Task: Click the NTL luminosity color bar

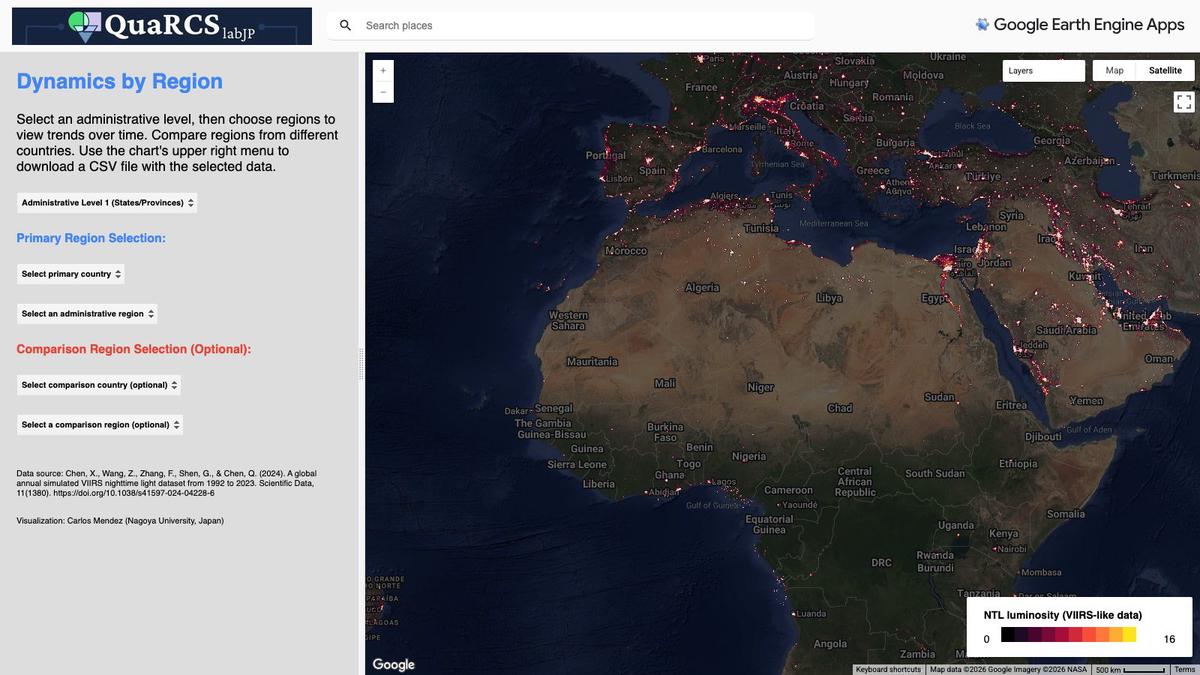Action: [x=1068, y=635]
